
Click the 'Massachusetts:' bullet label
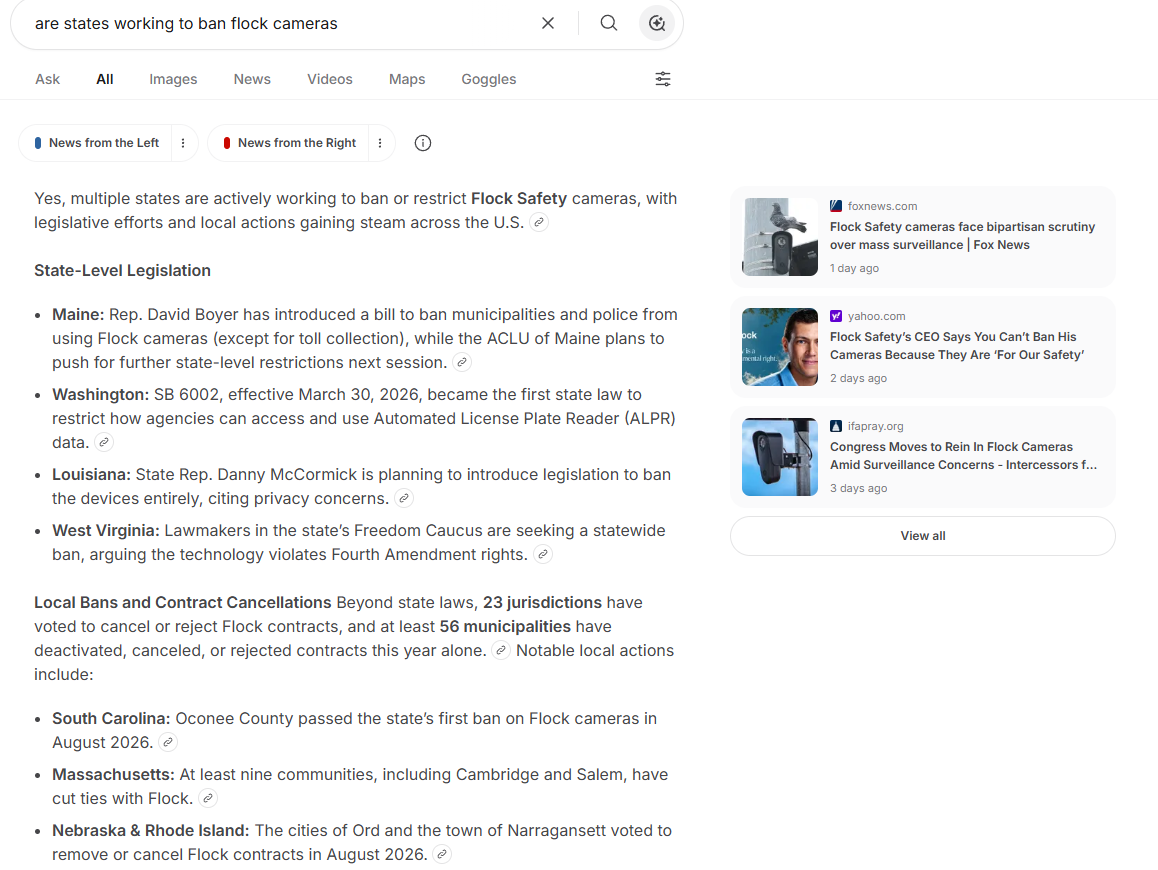pos(113,775)
